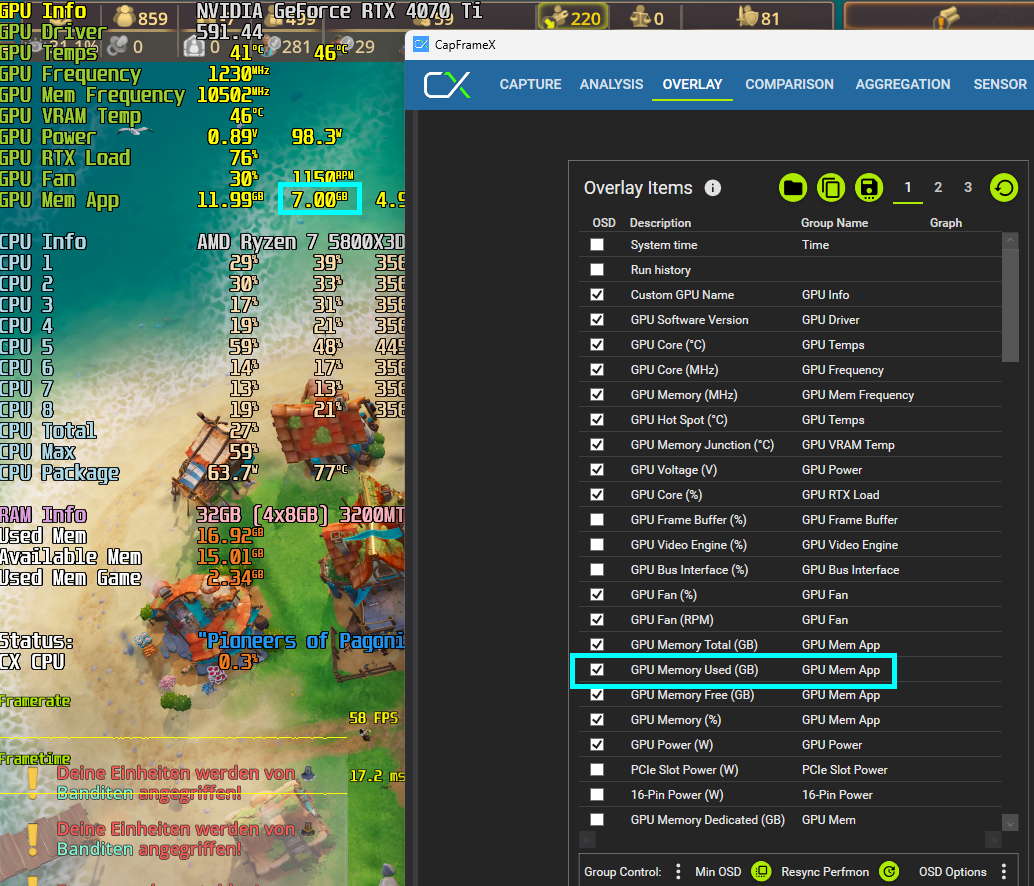The height and width of the screenshot is (886, 1034).
Task: Click 'GPU Fan (%)' description text
Action: 663,595
